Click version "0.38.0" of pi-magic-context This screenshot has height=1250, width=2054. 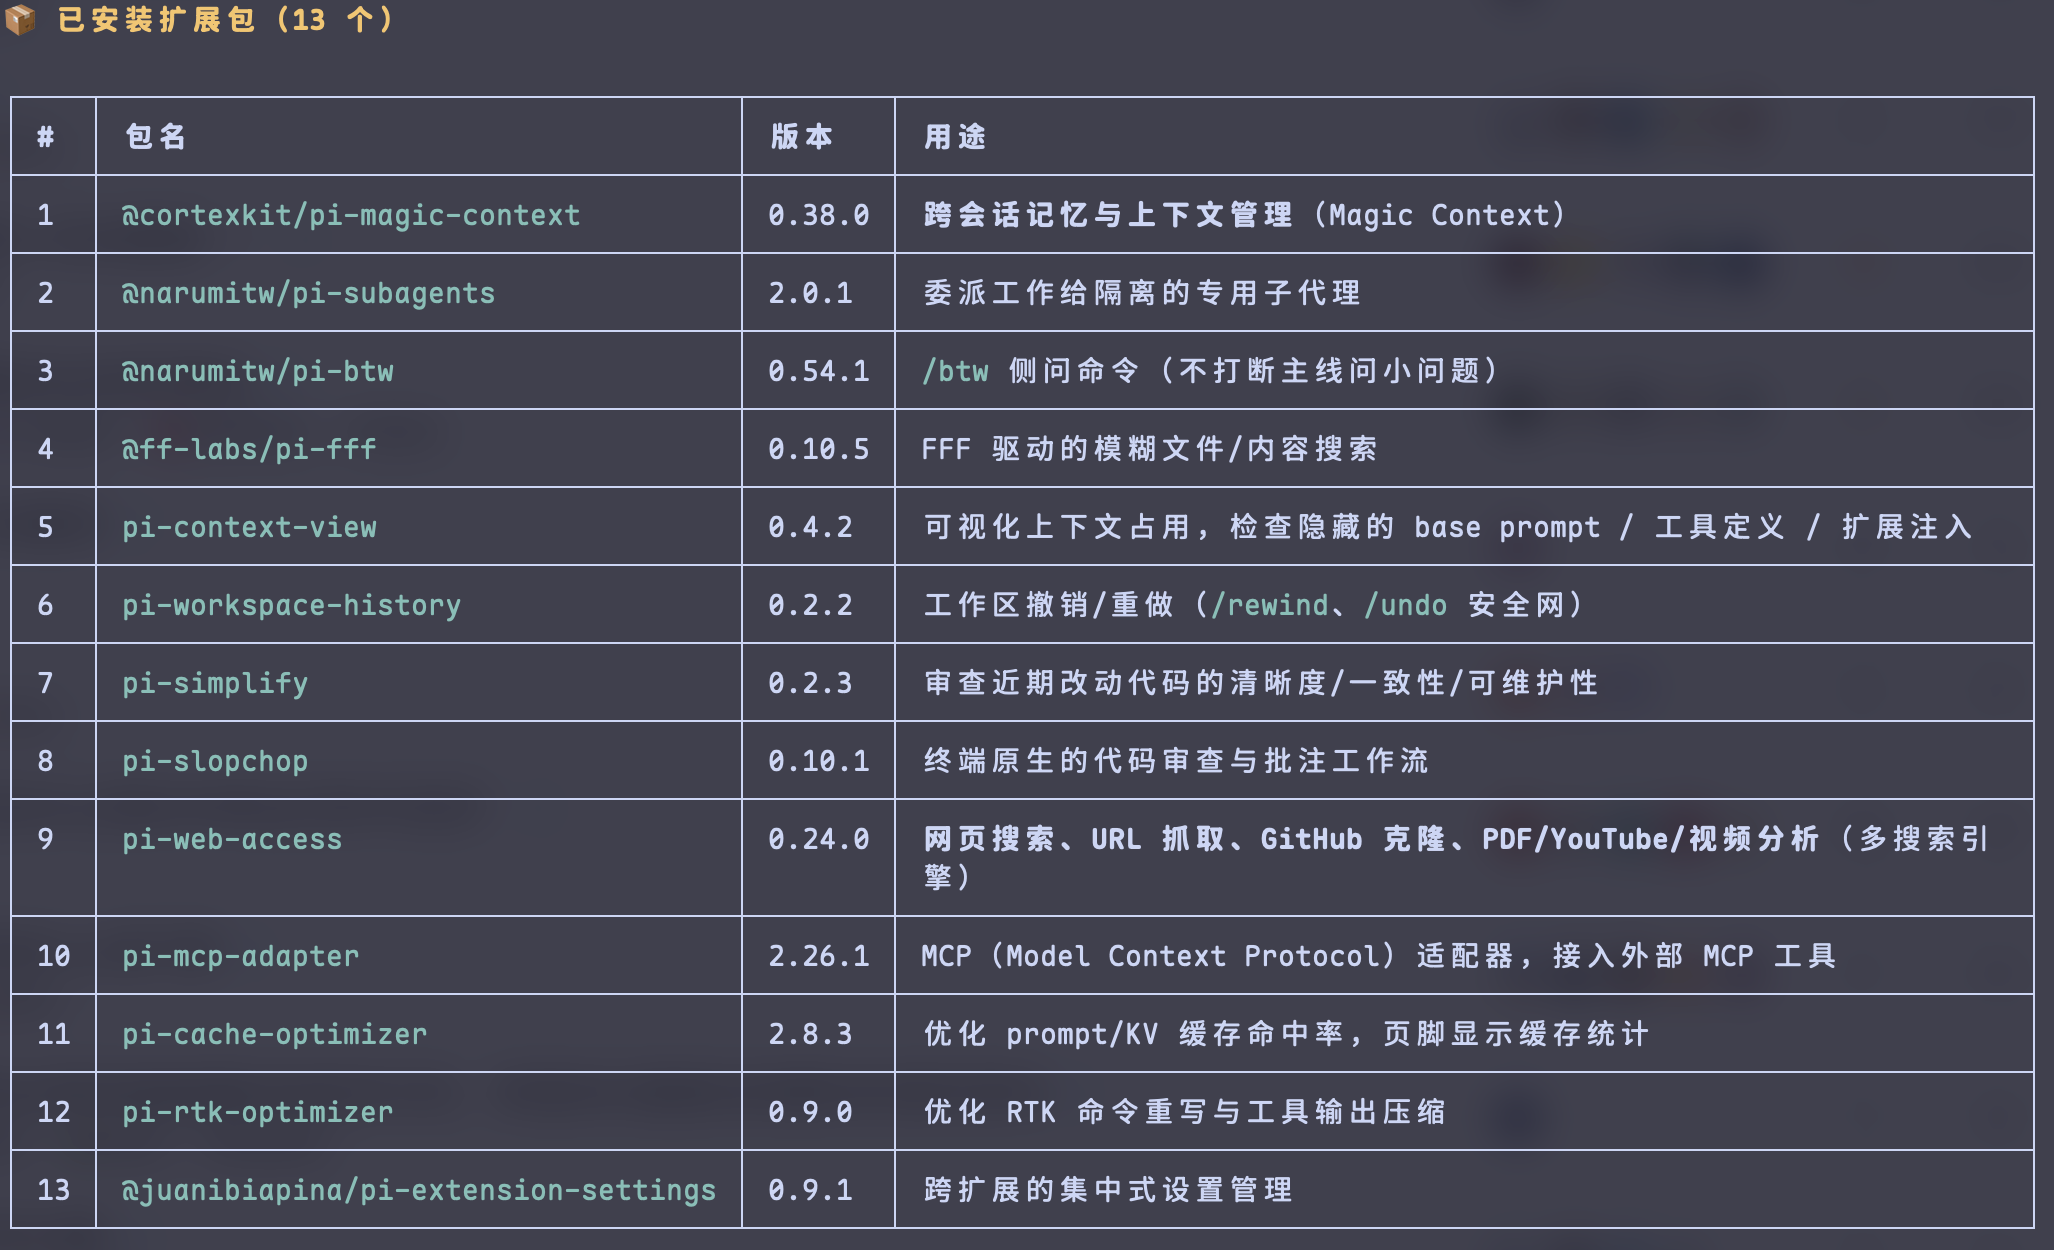tap(818, 215)
